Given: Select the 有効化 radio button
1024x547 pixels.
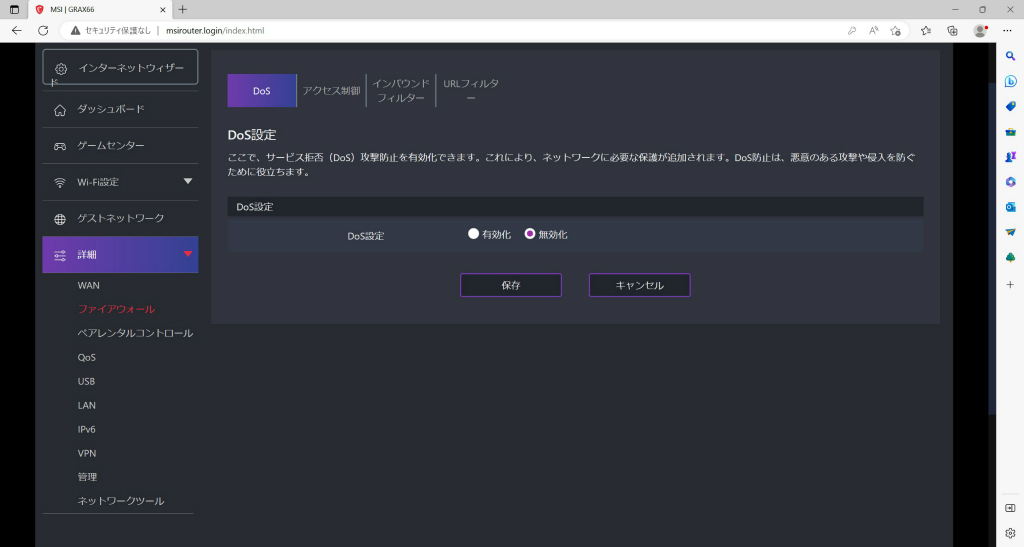Looking at the screenshot, I should 473,234.
